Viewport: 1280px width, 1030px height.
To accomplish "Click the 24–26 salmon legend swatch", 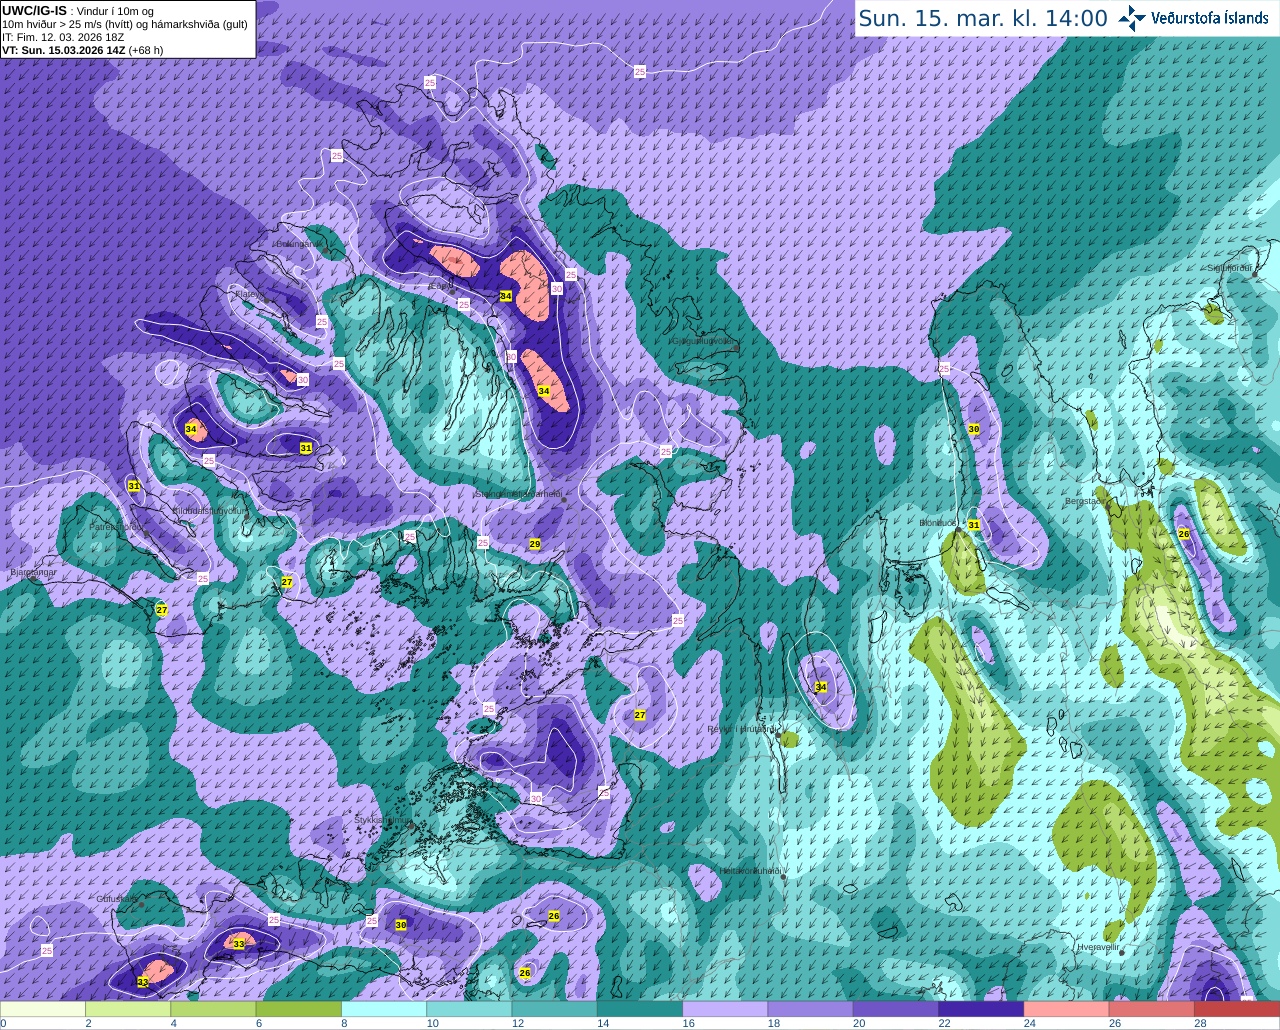I will [x=1067, y=1009].
